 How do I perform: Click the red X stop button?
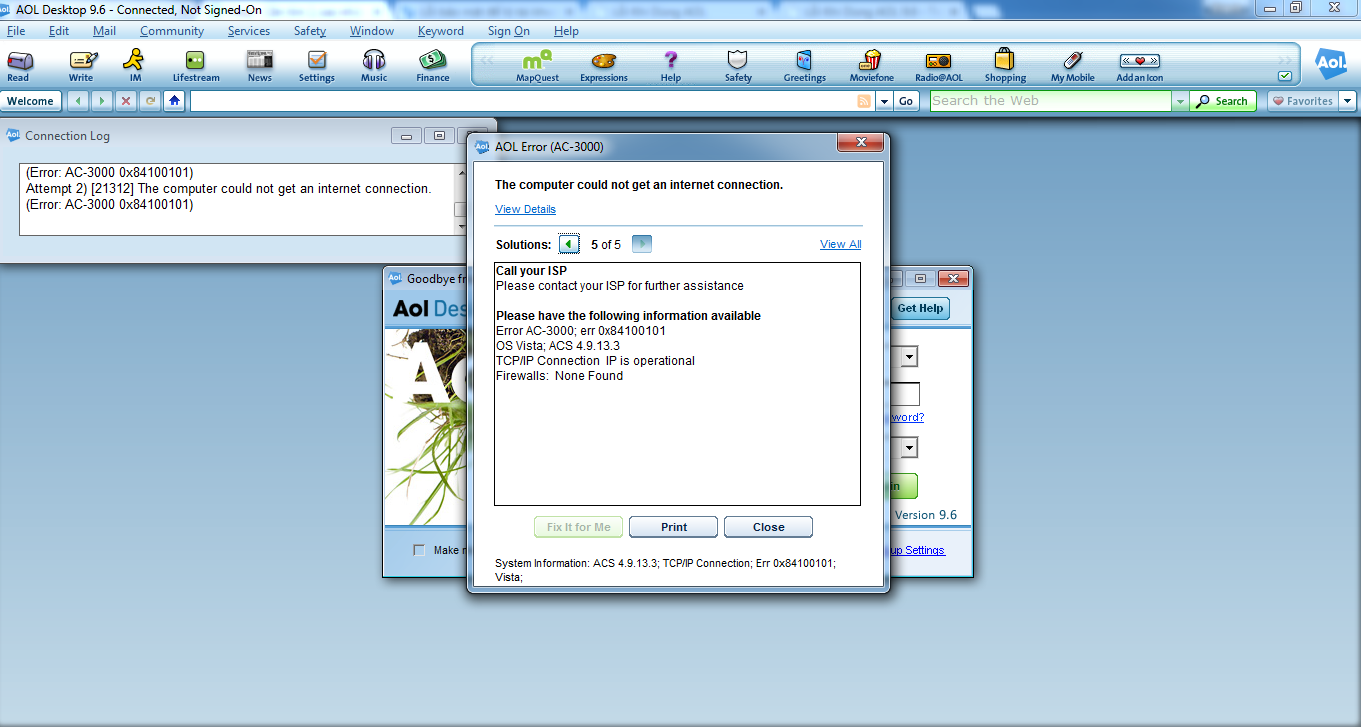[125, 101]
